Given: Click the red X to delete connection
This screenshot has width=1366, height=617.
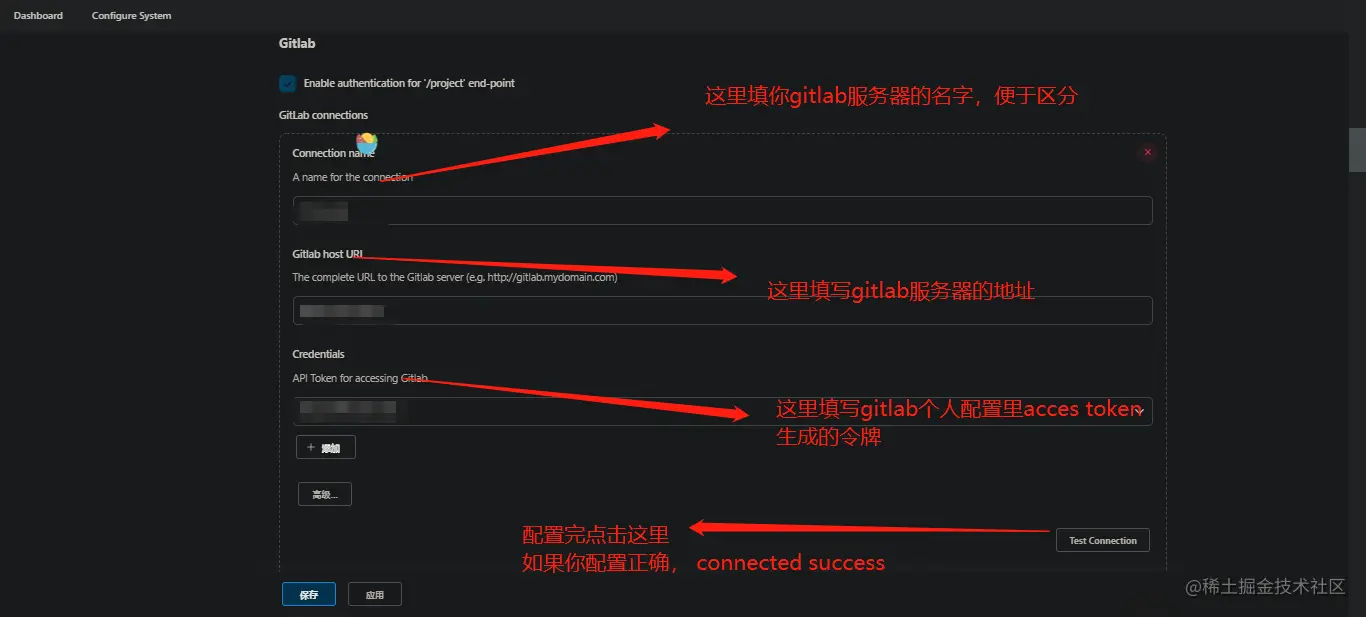Looking at the screenshot, I should point(1147,152).
